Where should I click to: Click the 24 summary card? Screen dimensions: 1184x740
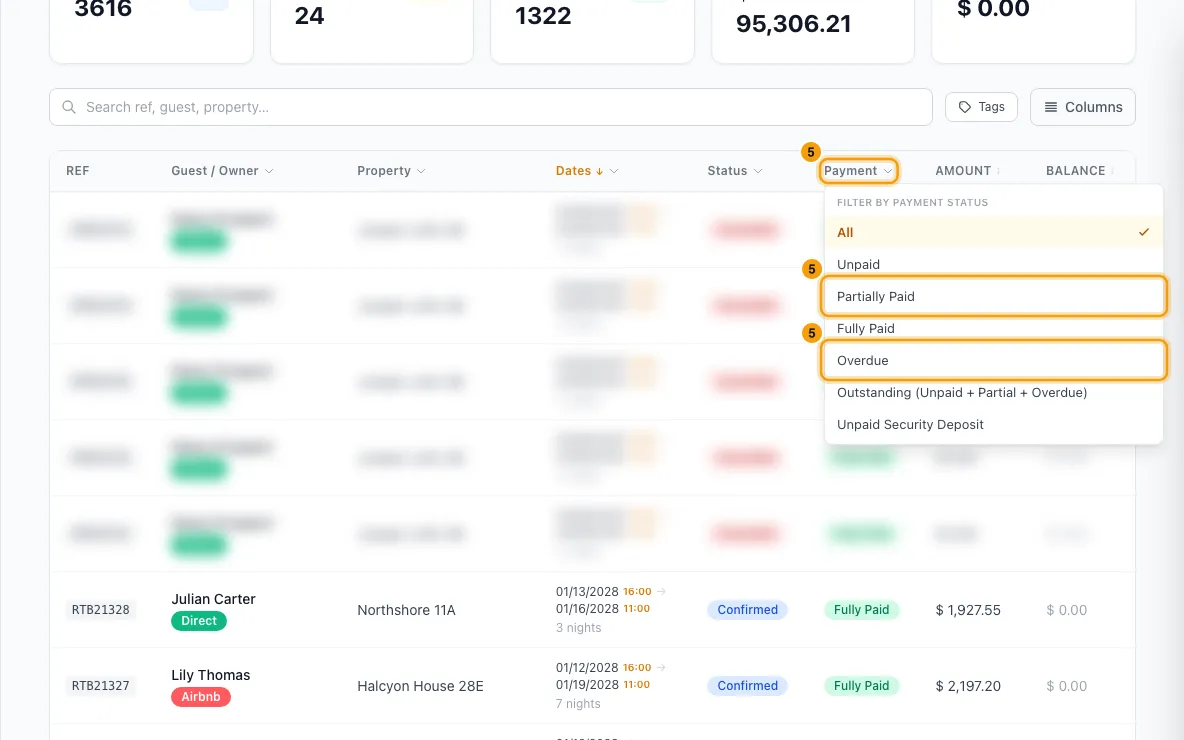coord(372,30)
